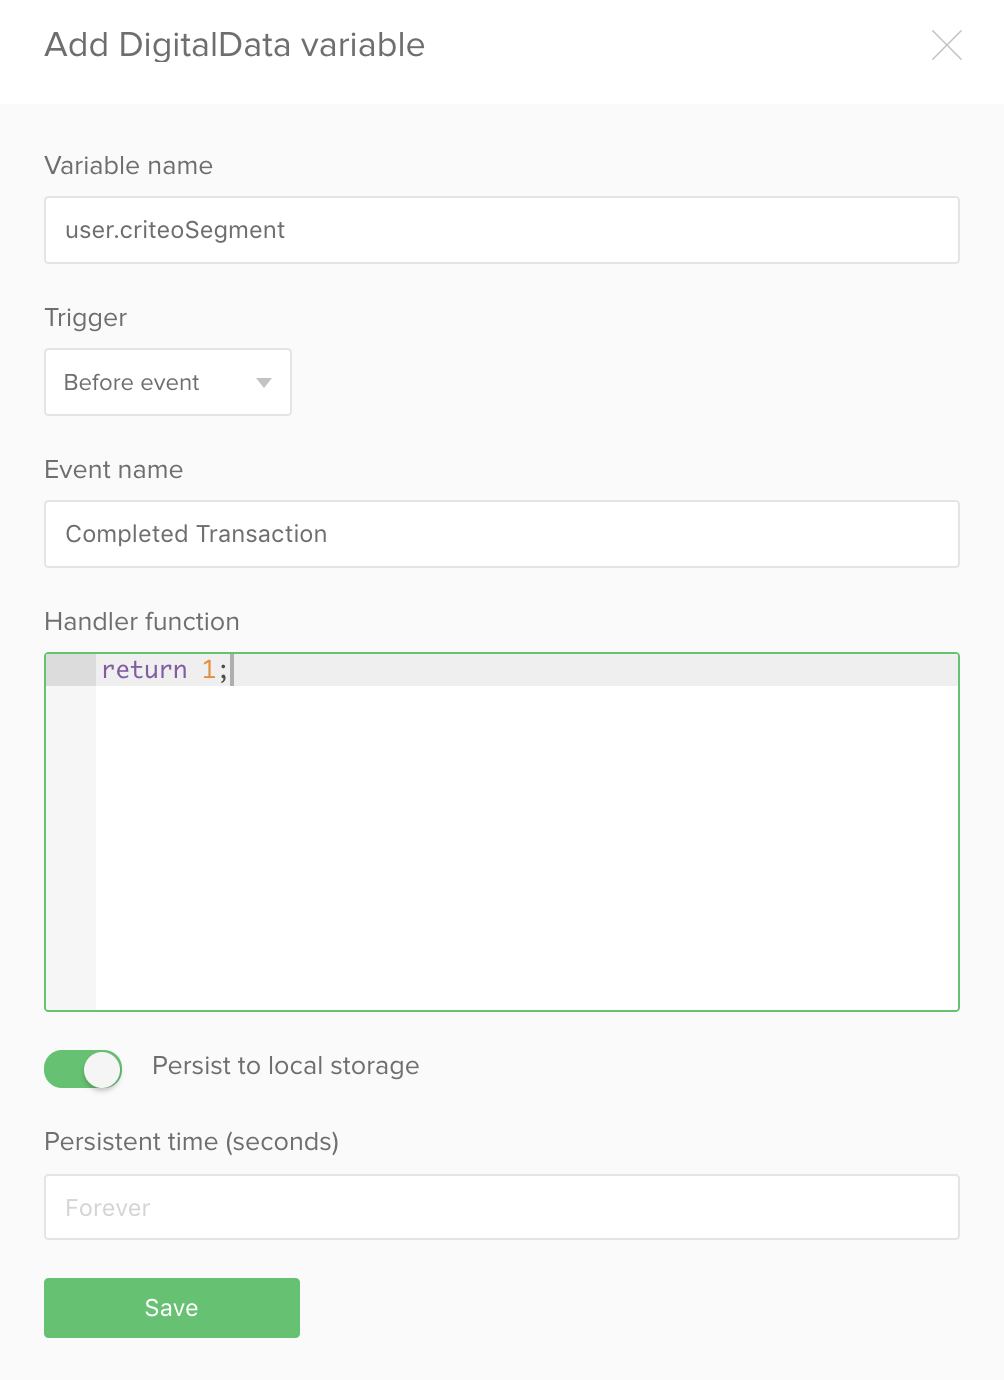Click the Trigger label text
Screen dimensions: 1004x1380
coord(86,318)
